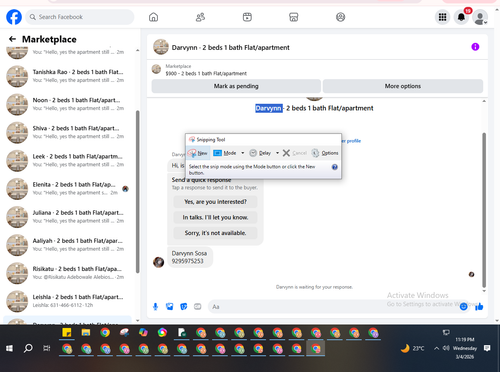Open Copilot from the taskbar
This screenshot has height=372, width=500.
143,333
